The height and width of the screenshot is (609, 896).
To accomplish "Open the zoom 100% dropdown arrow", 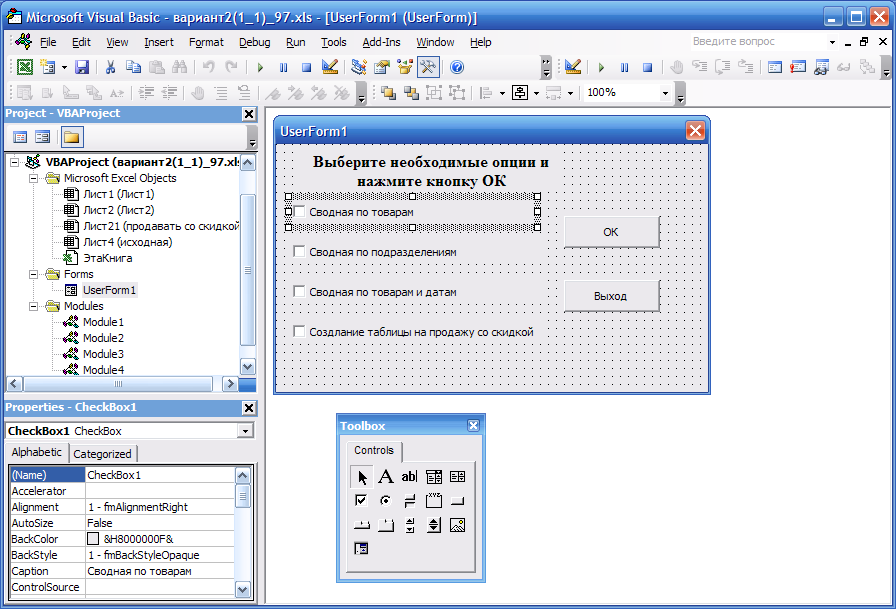I will [x=665, y=93].
